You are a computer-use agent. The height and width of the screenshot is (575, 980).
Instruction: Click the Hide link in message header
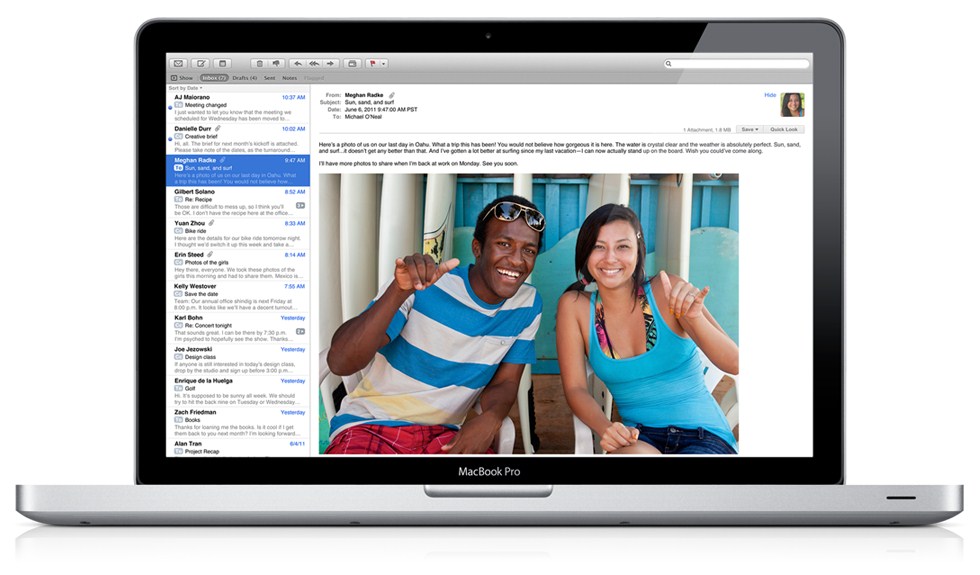[770, 95]
